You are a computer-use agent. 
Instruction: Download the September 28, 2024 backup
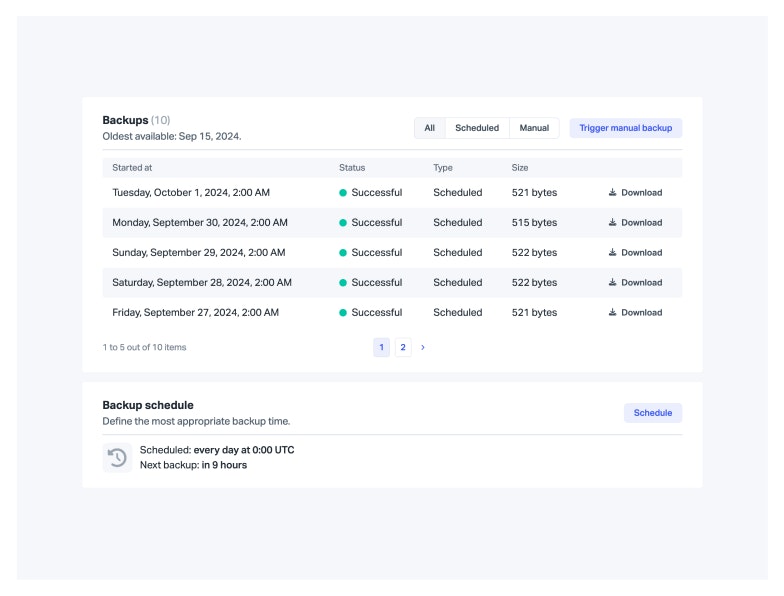tap(635, 283)
